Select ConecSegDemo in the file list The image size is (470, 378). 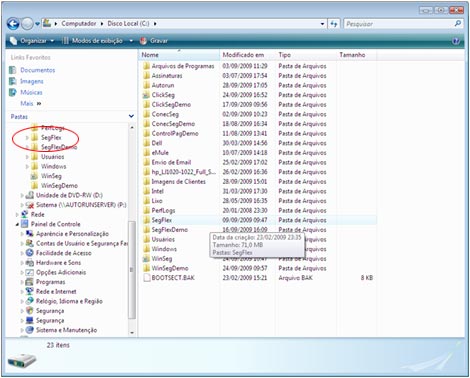click(173, 124)
